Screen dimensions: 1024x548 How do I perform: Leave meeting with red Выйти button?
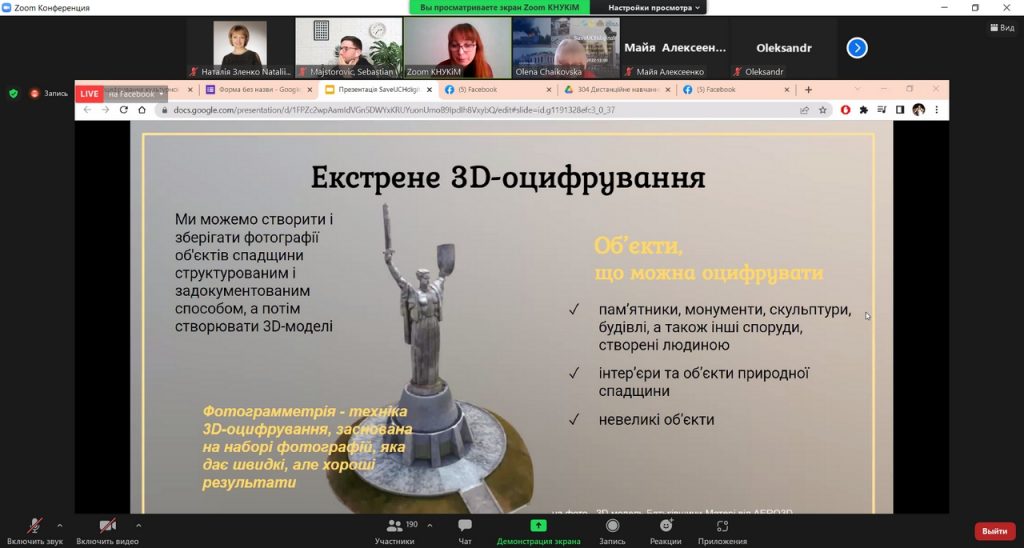995,531
